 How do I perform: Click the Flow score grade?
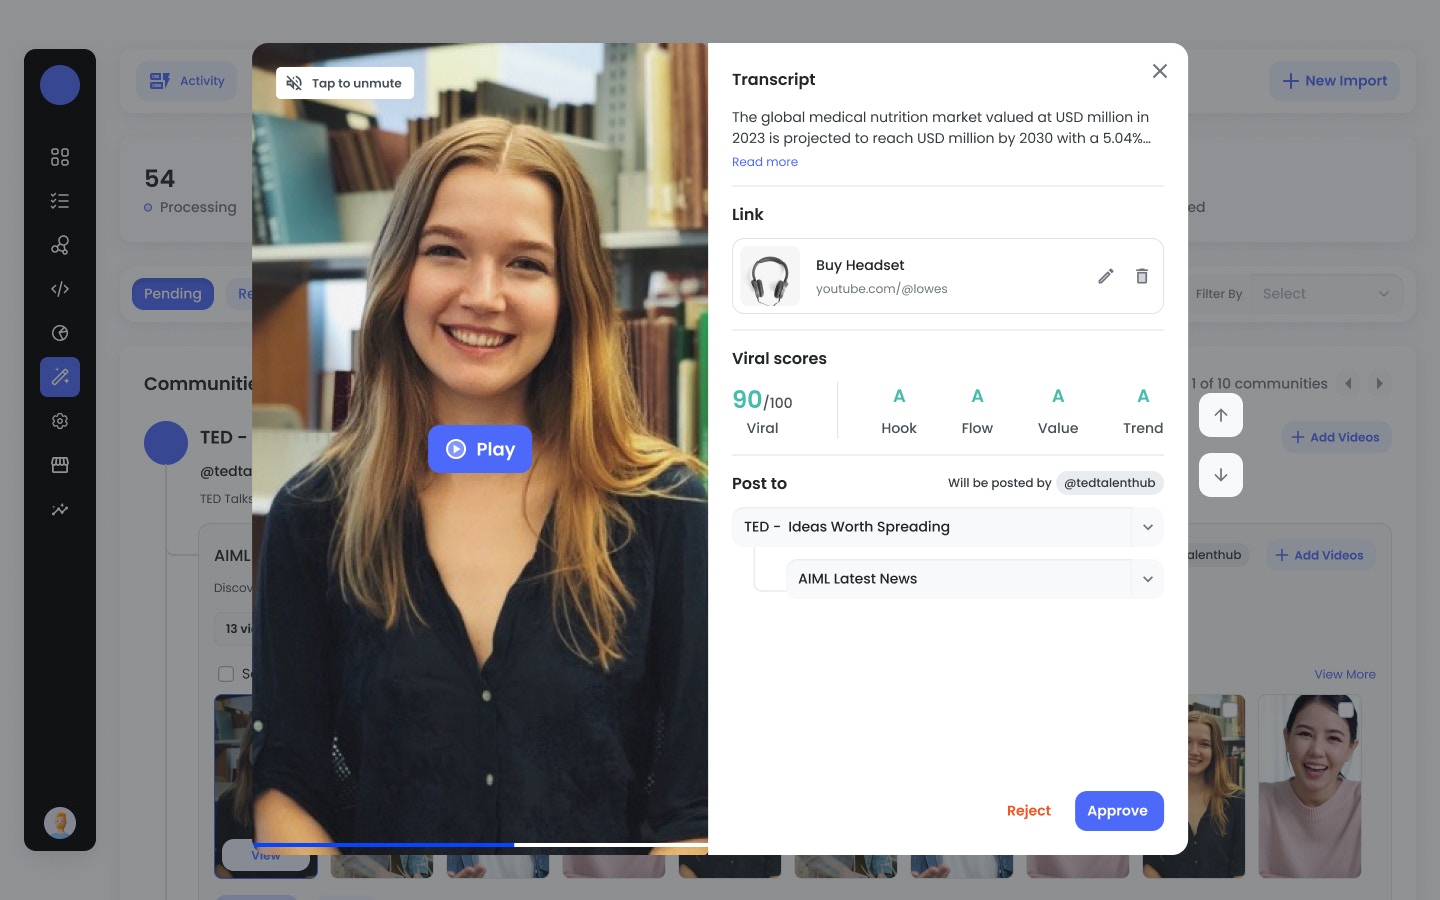(x=977, y=397)
